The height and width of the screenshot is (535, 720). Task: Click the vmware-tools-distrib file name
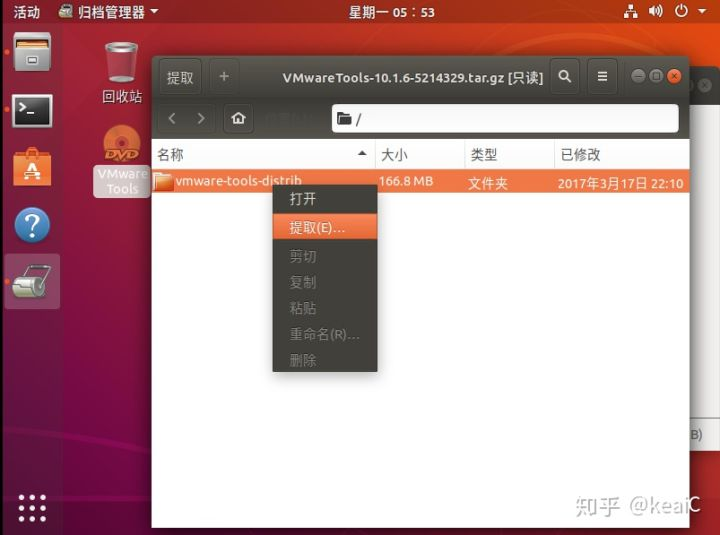pyautogui.click(x=238, y=180)
